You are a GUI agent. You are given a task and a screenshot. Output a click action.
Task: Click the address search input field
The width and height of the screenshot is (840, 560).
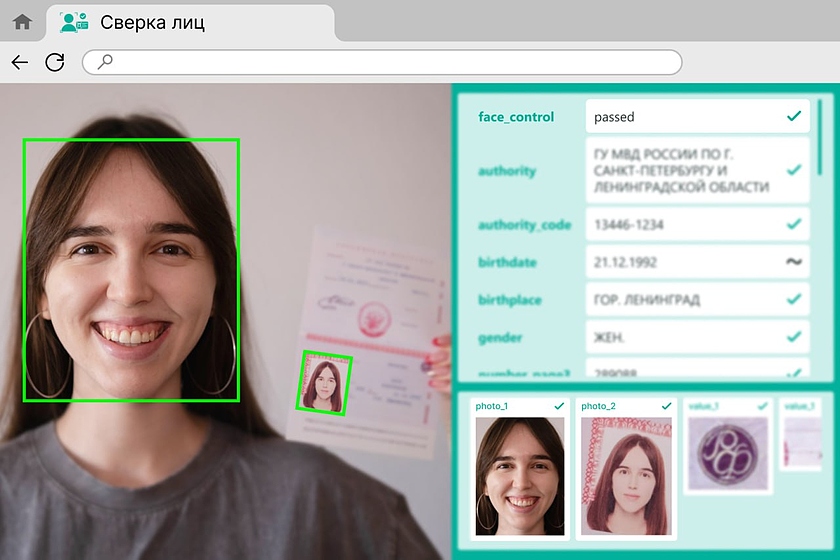(390, 62)
